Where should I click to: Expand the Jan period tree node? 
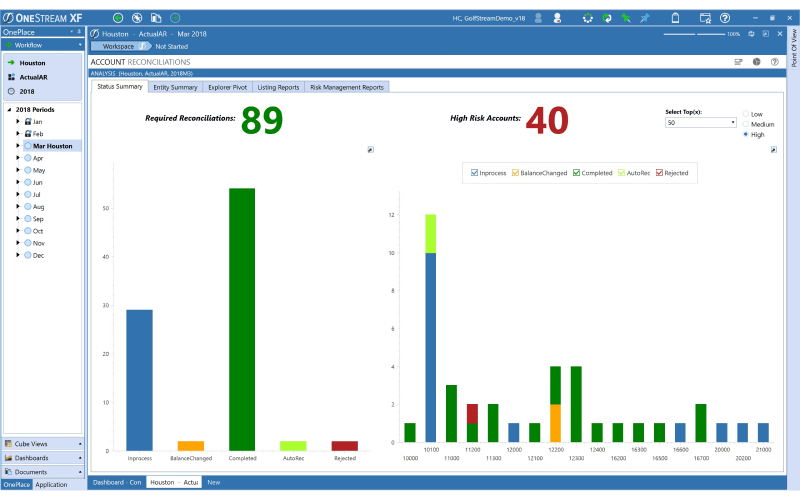coord(18,121)
